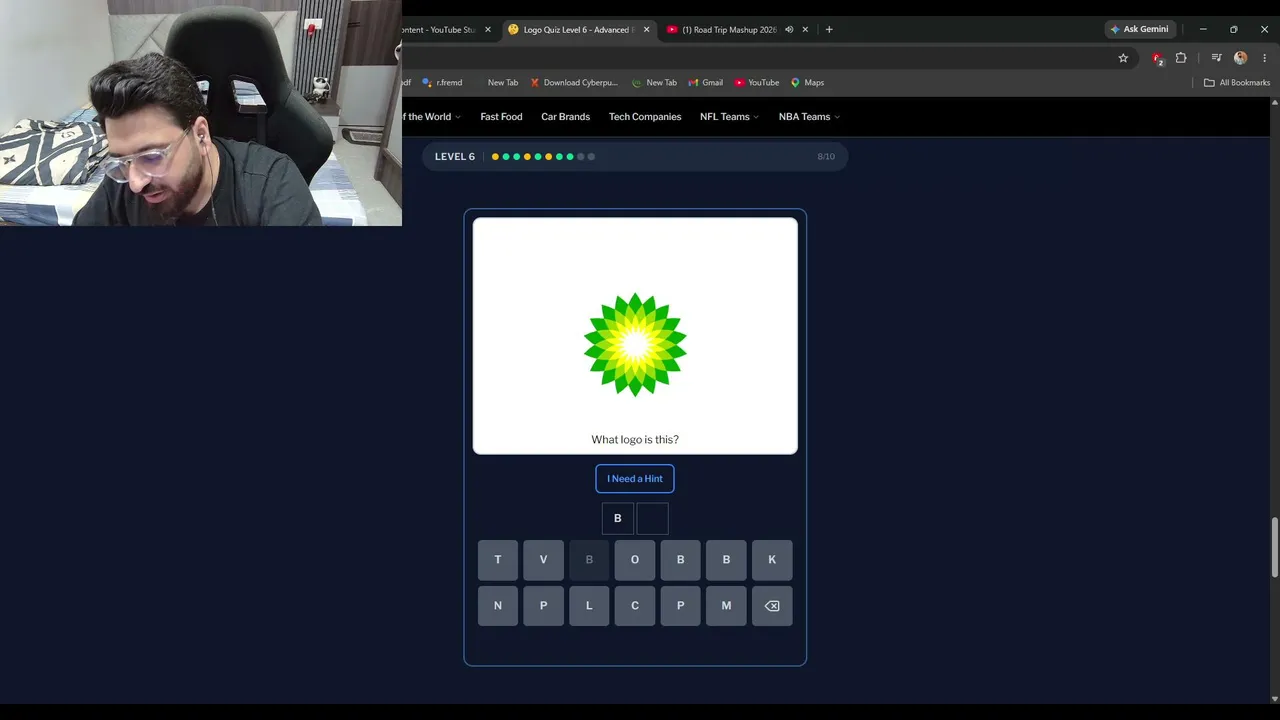The width and height of the screenshot is (1280, 720).
Task: Open the Download Cyberpu... bookmark
Action: pyautogui.click(x=574, y=83)
